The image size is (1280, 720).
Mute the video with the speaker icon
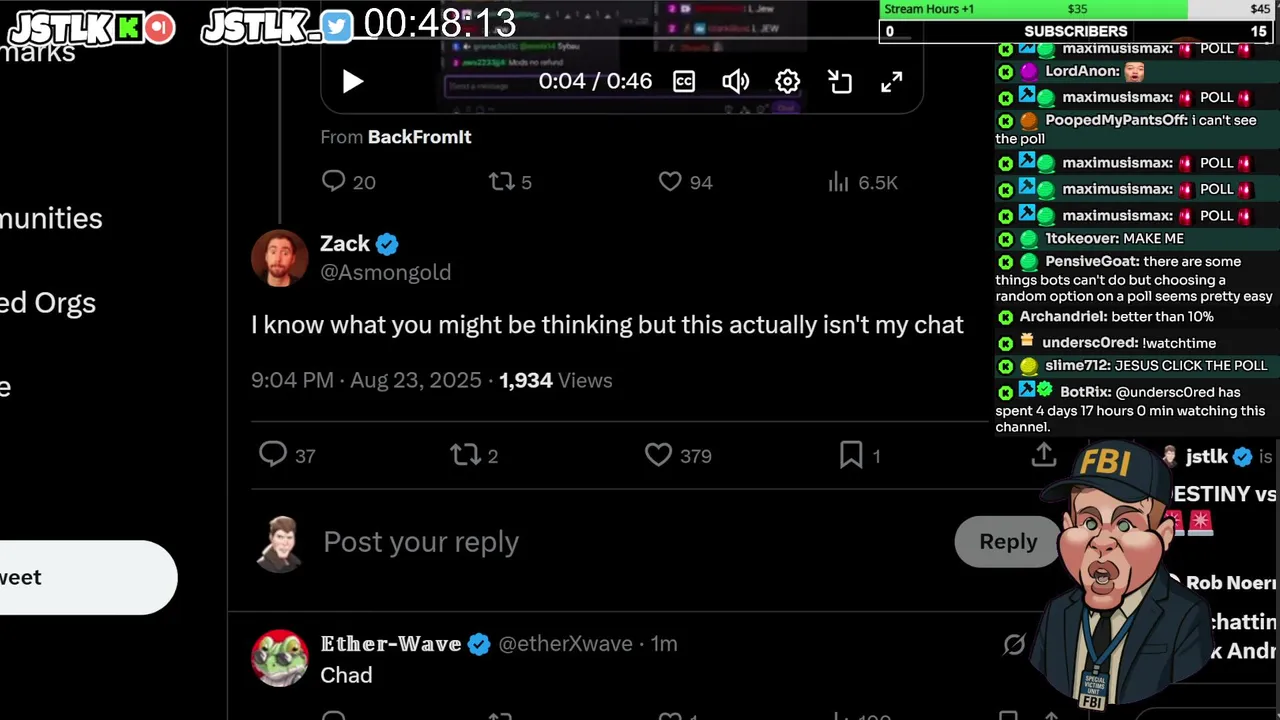(736, 82)
